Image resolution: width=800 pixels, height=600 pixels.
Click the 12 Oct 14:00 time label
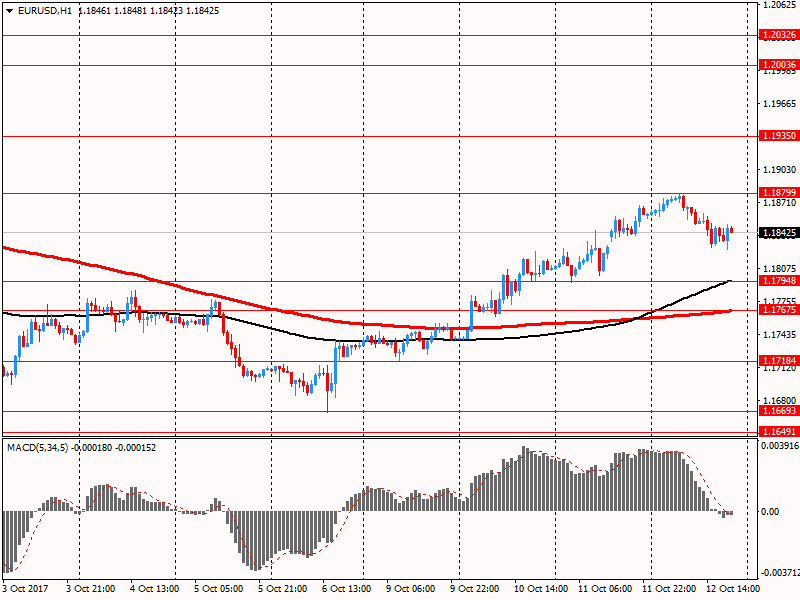pyautogui.click(x=733, y=589)
